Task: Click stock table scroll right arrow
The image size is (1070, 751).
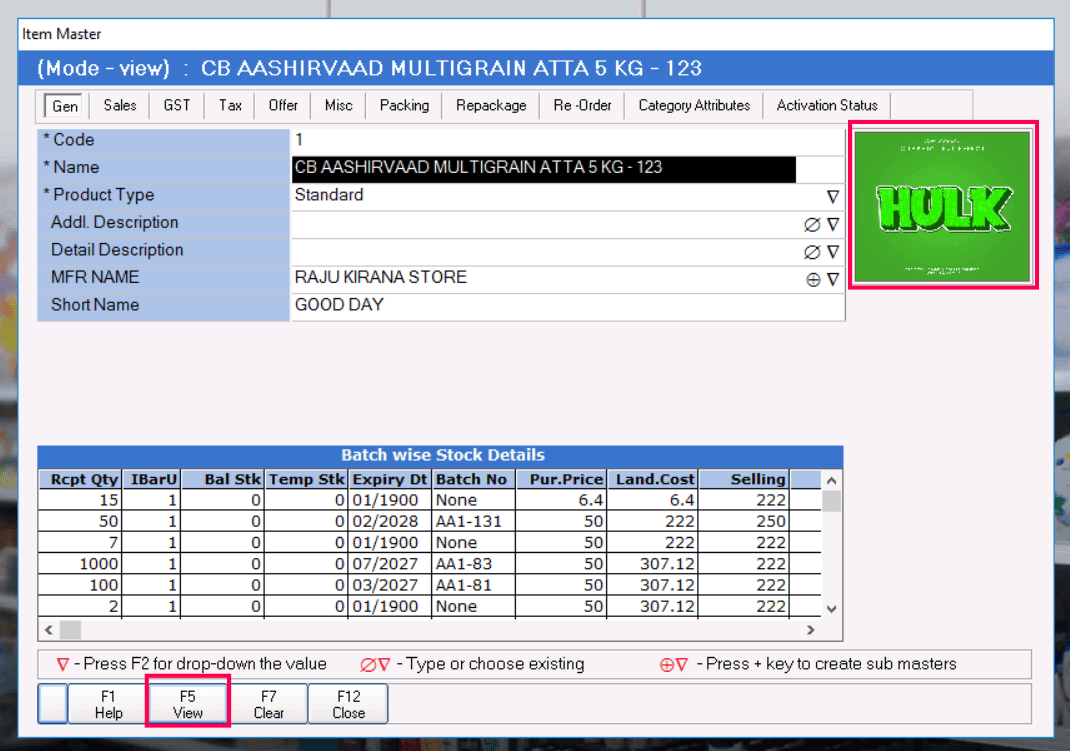Action: coord(811,630)
